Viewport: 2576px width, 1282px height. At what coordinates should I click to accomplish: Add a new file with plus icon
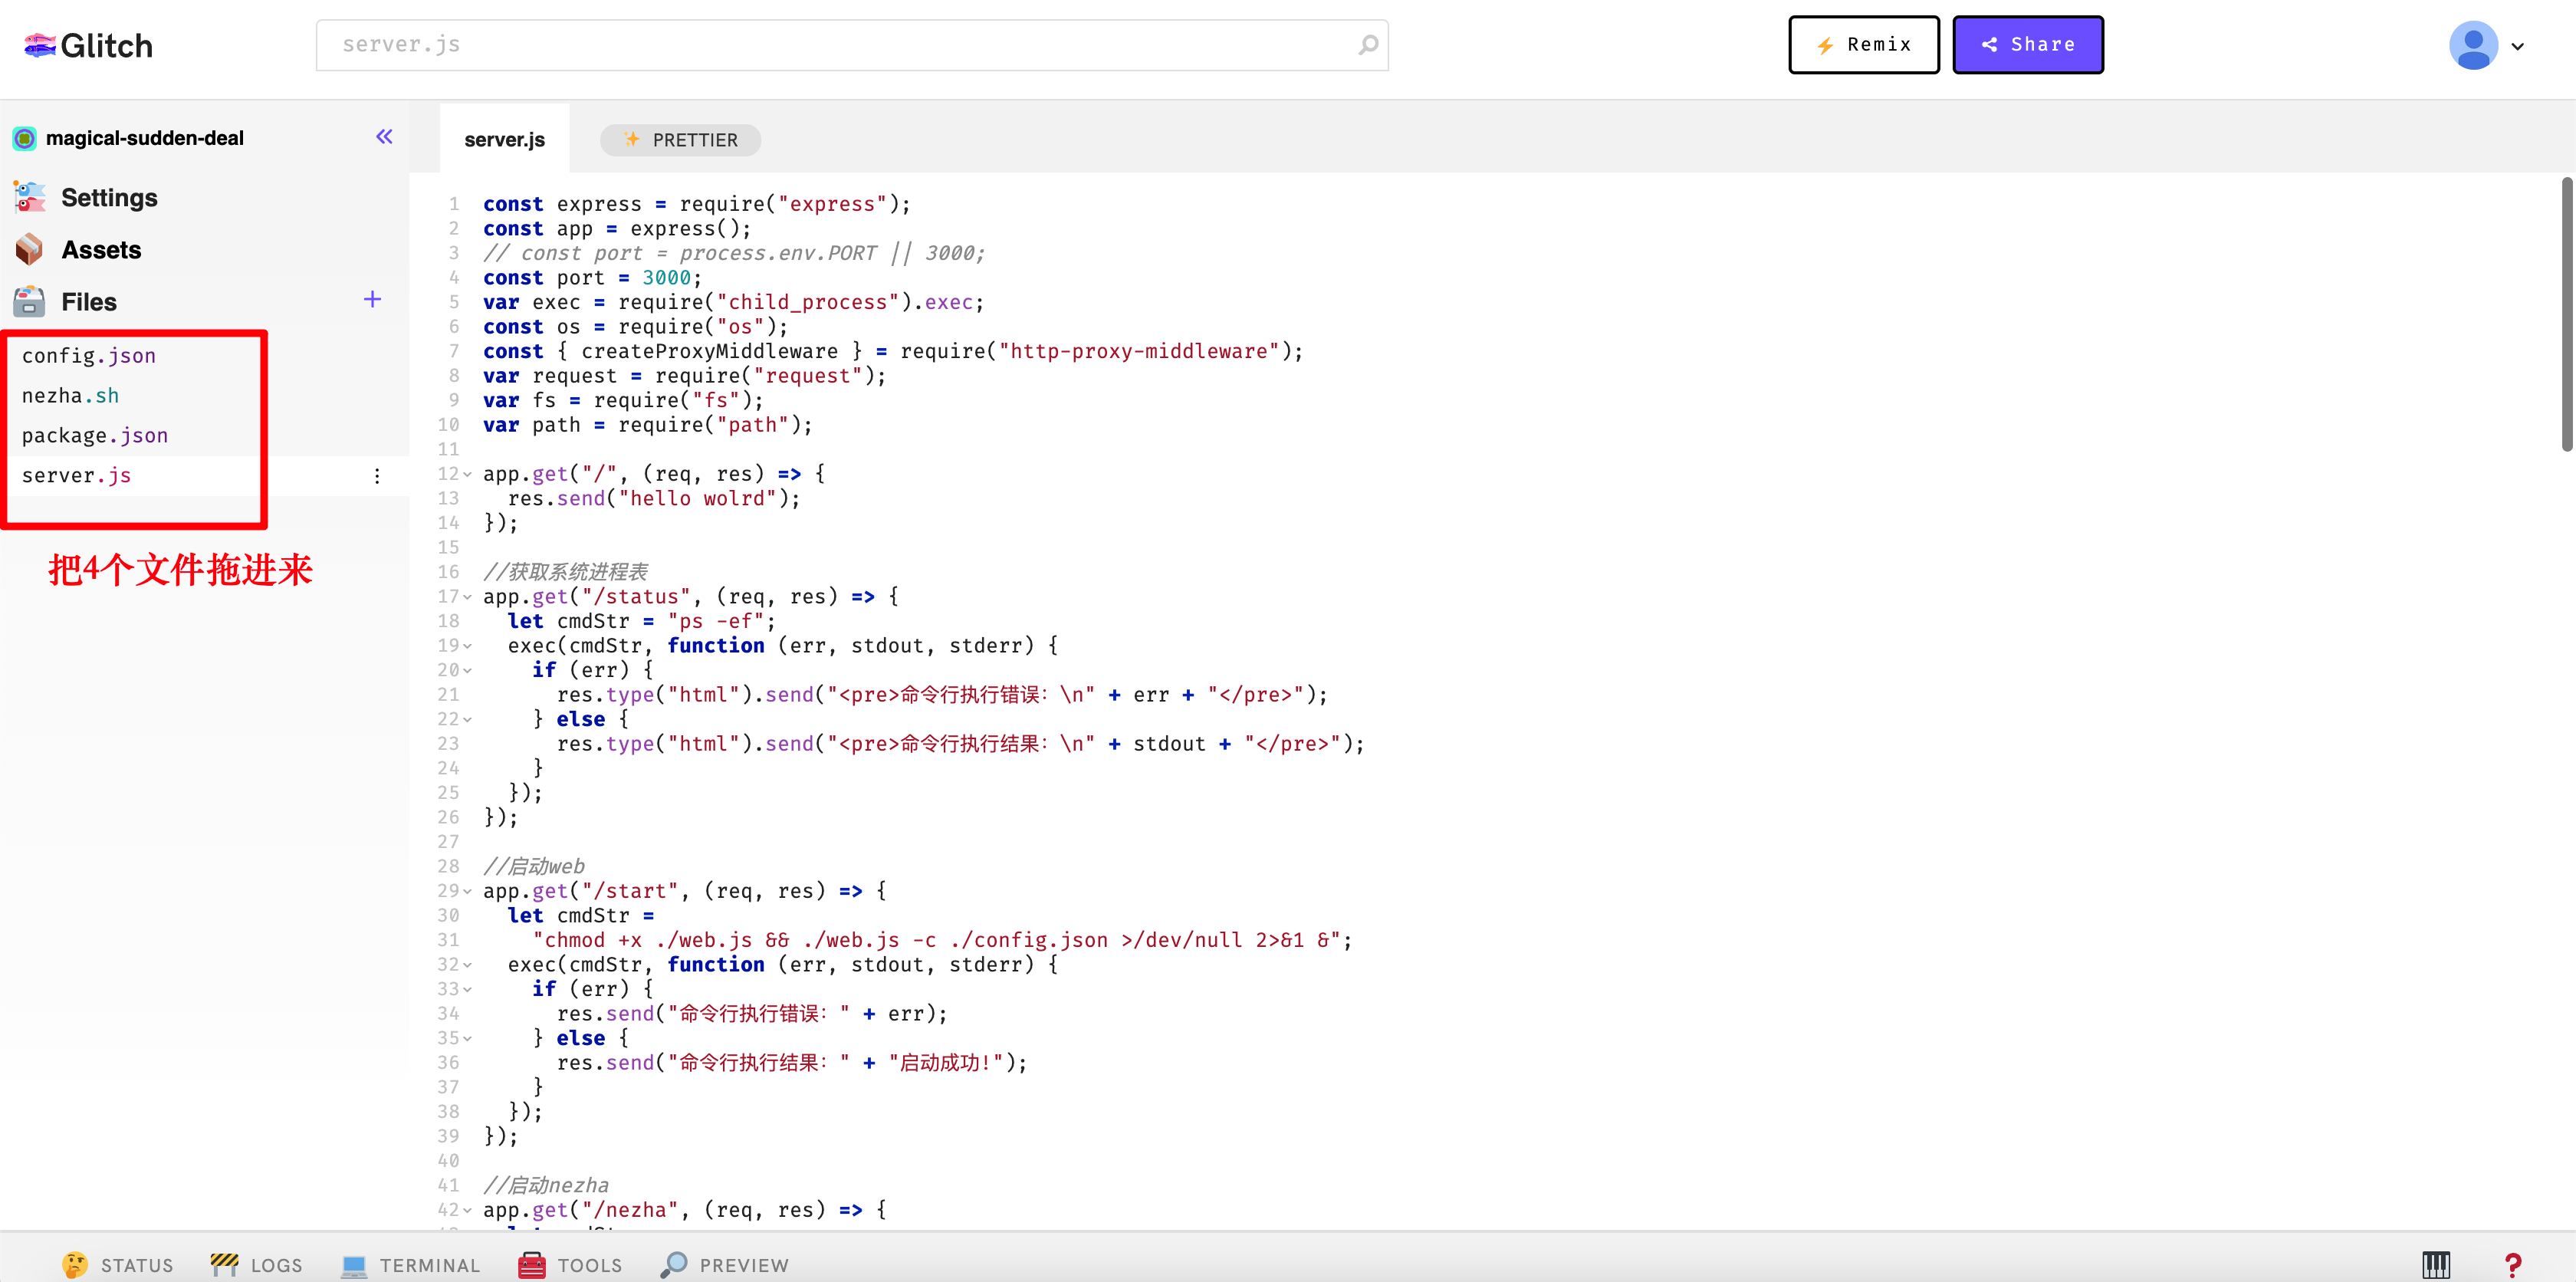tap(372, 299)
